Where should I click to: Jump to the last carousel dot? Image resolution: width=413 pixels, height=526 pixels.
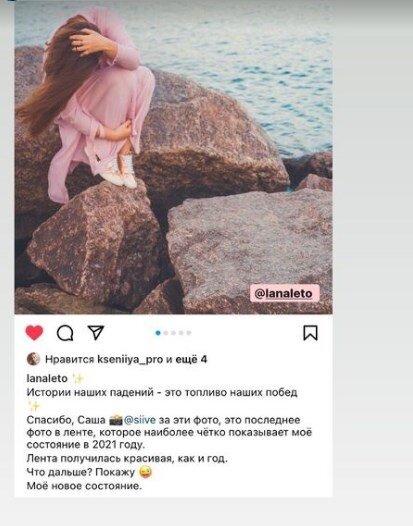click(x=189, y=333)
